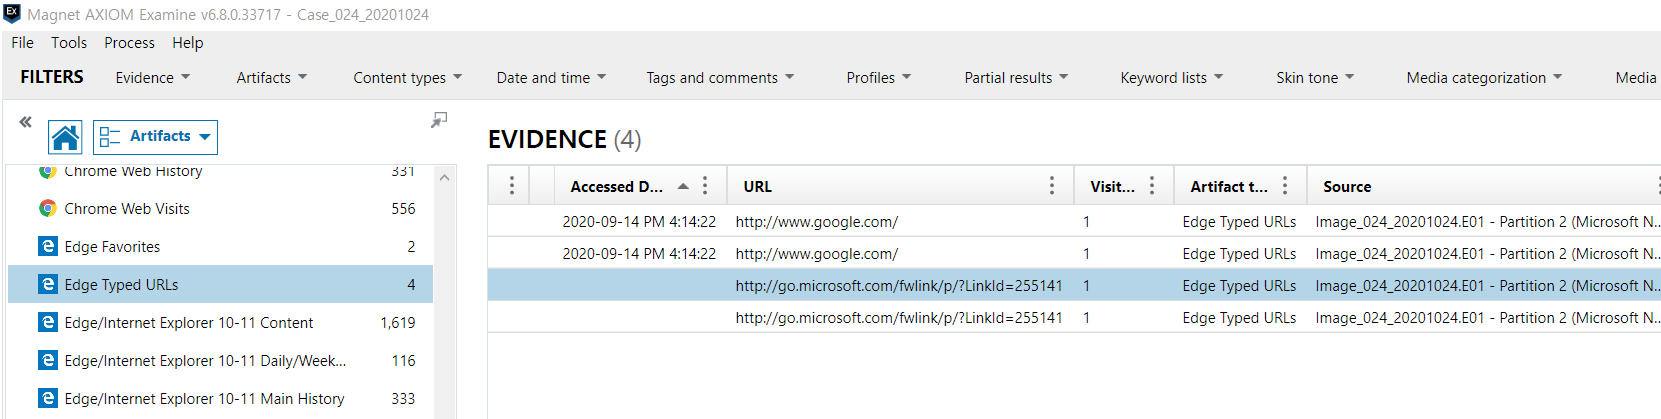Open Accessed Date column options menu
Screen dimensions: 1661x419
click(705, 186)
